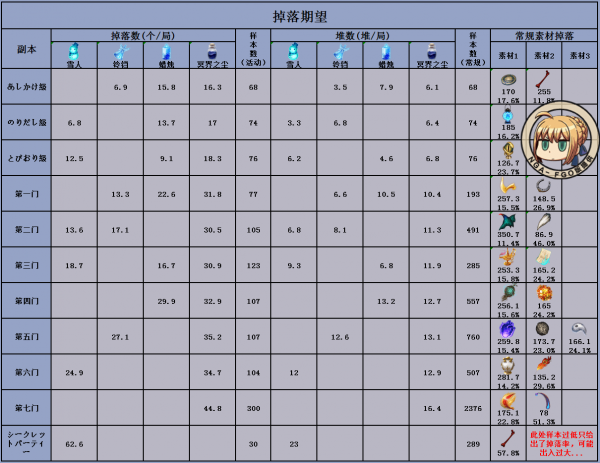600x463 pixels.
Task: Click the 17.1 bell value in 第二门 row
Action: coord(120,230)
